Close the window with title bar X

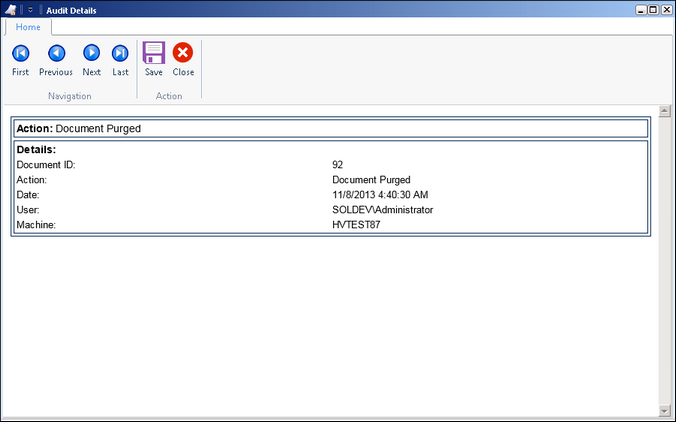coord(666,9)
